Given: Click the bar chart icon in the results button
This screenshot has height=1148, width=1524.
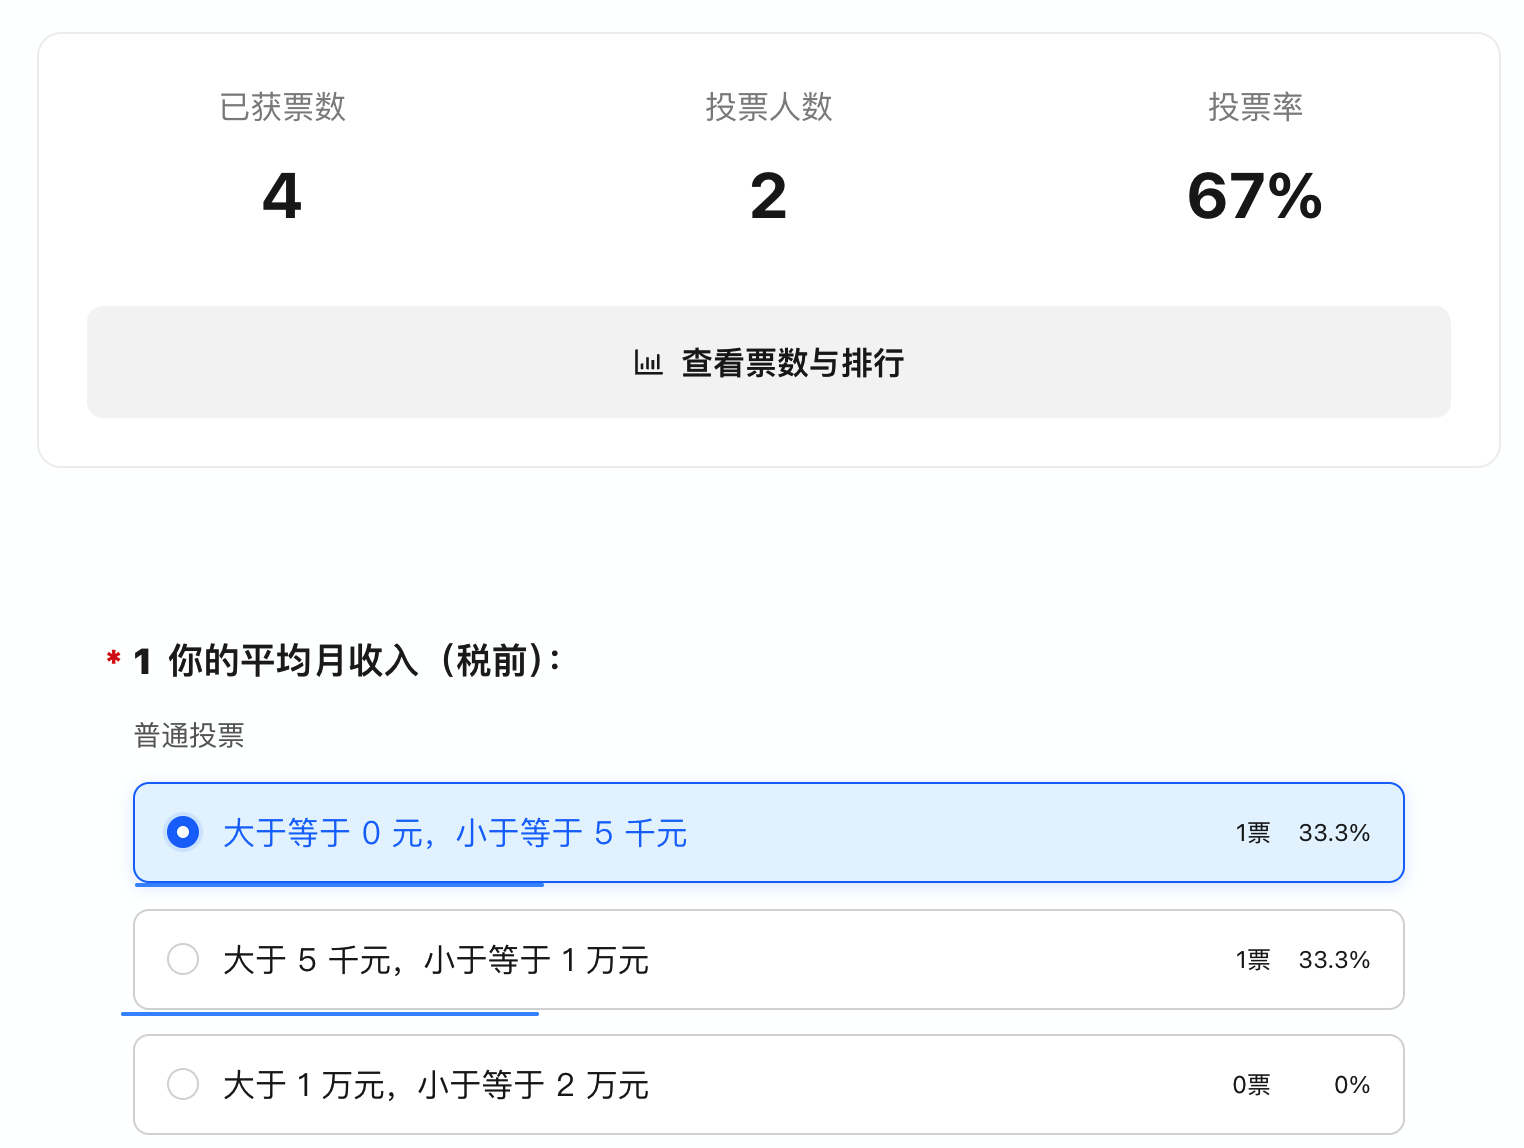Looking at the screenshot, I should coord(649,362).
